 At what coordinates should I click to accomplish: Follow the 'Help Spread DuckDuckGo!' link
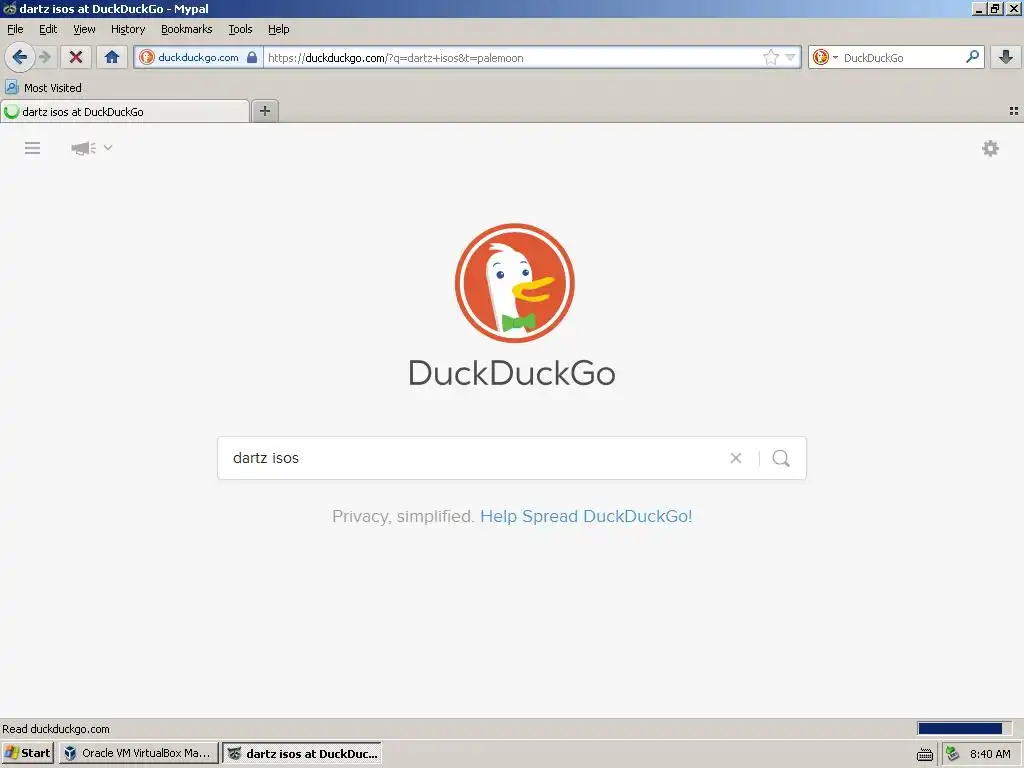pyautogui.click(x=586, y=516)
